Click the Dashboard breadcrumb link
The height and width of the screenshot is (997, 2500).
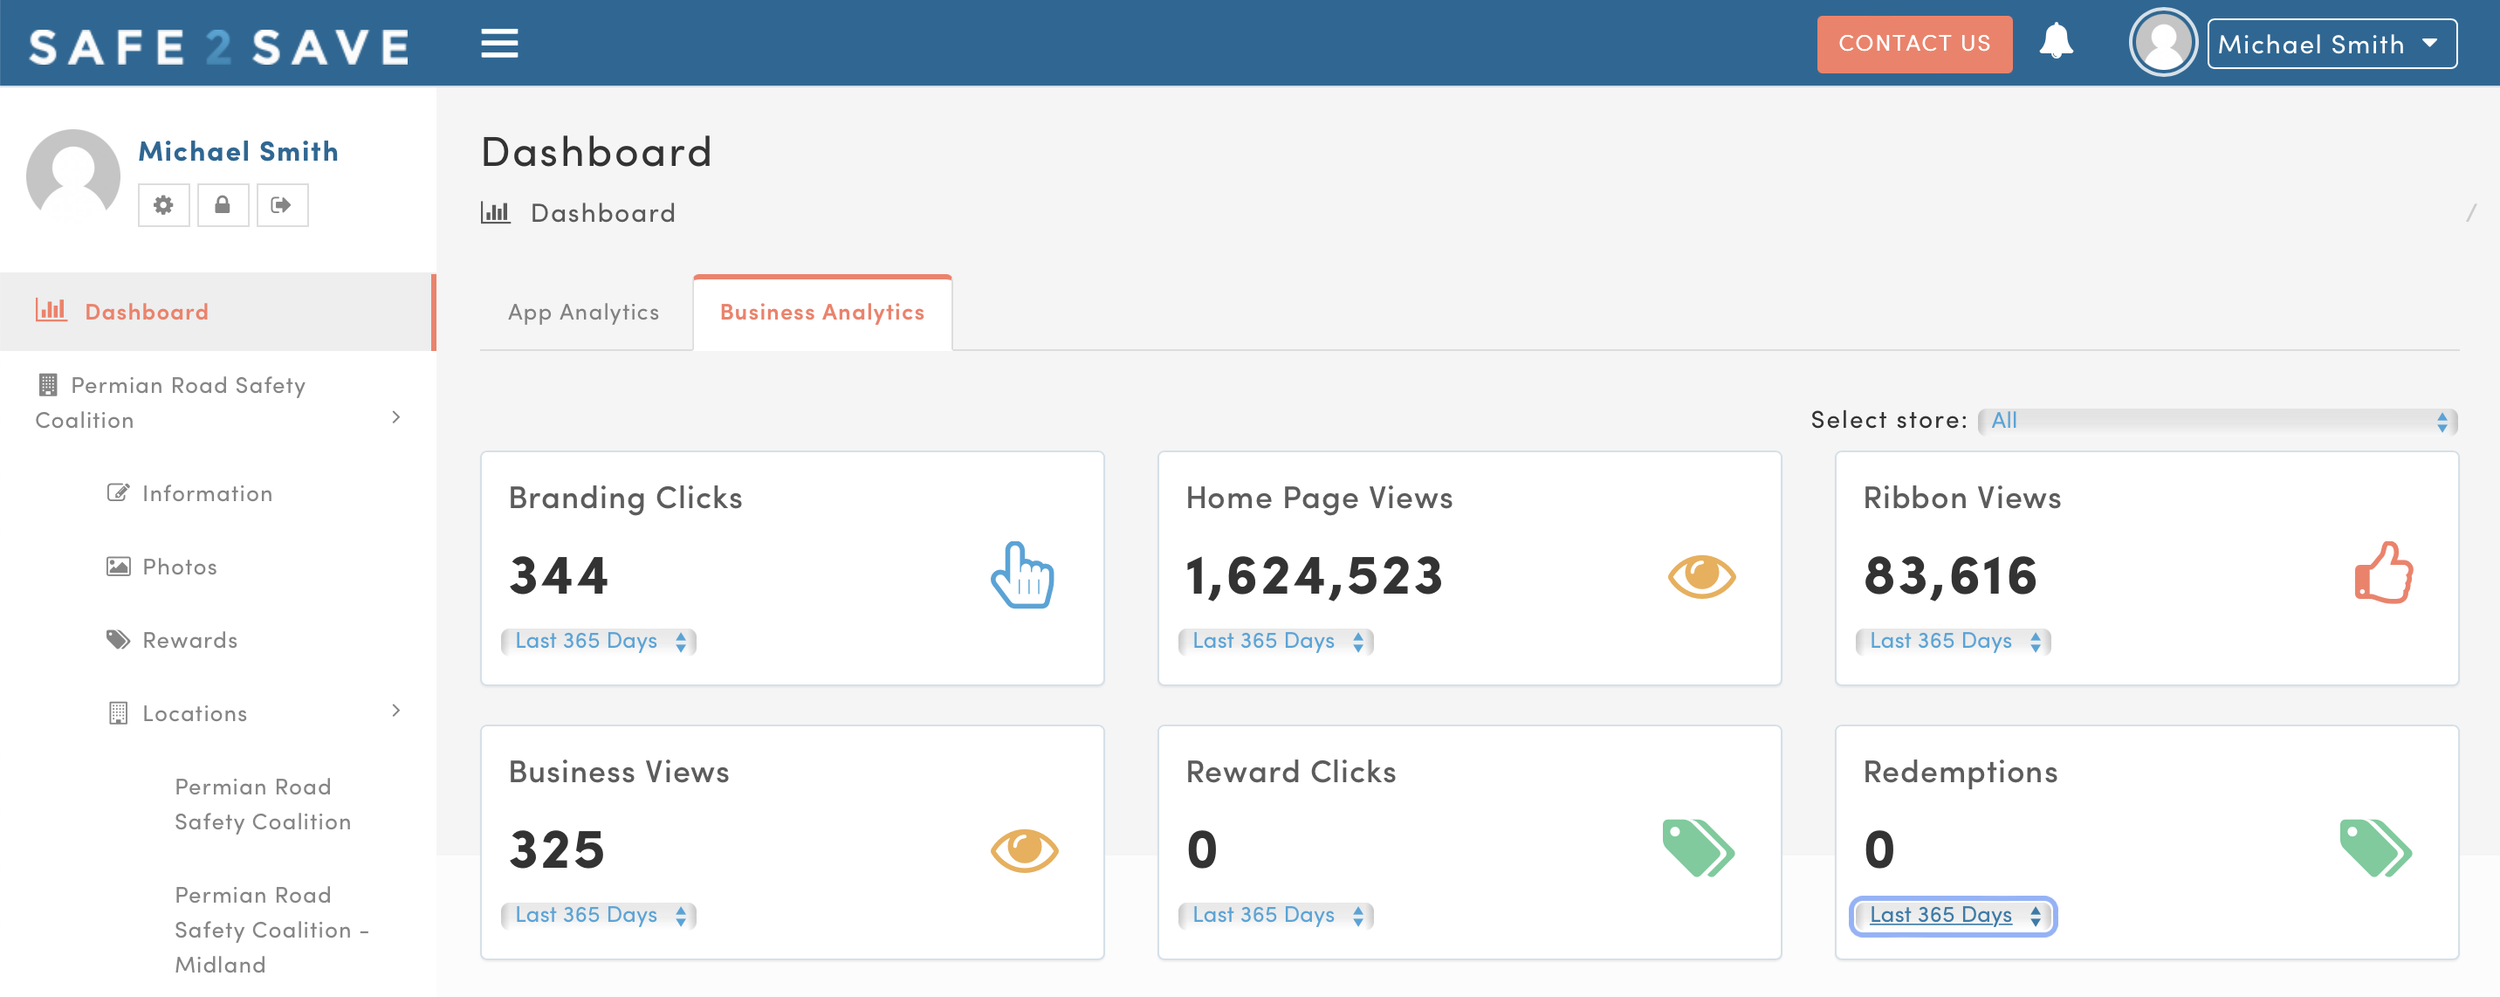click(x=603, y=213)
